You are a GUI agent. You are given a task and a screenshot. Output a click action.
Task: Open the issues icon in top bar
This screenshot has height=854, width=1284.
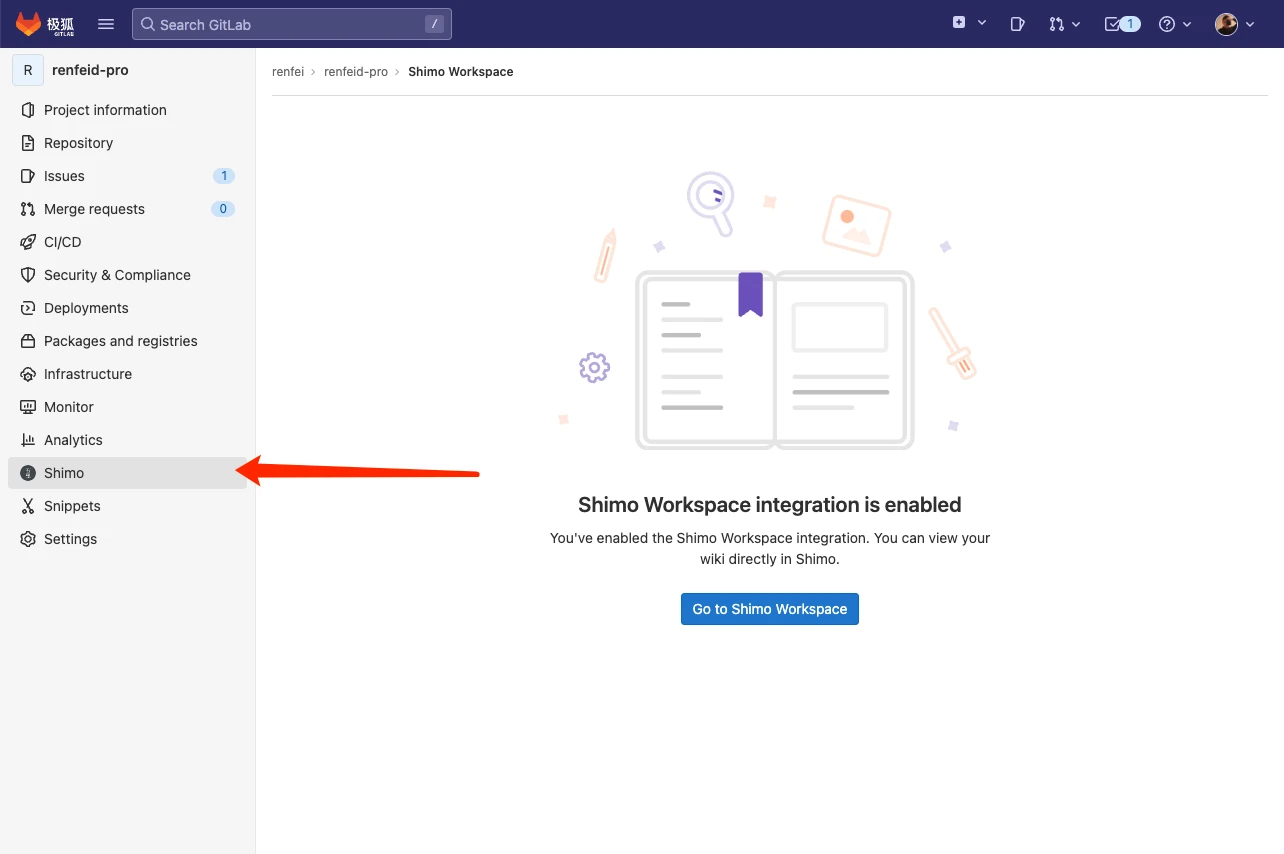[x=1018, y=24]
